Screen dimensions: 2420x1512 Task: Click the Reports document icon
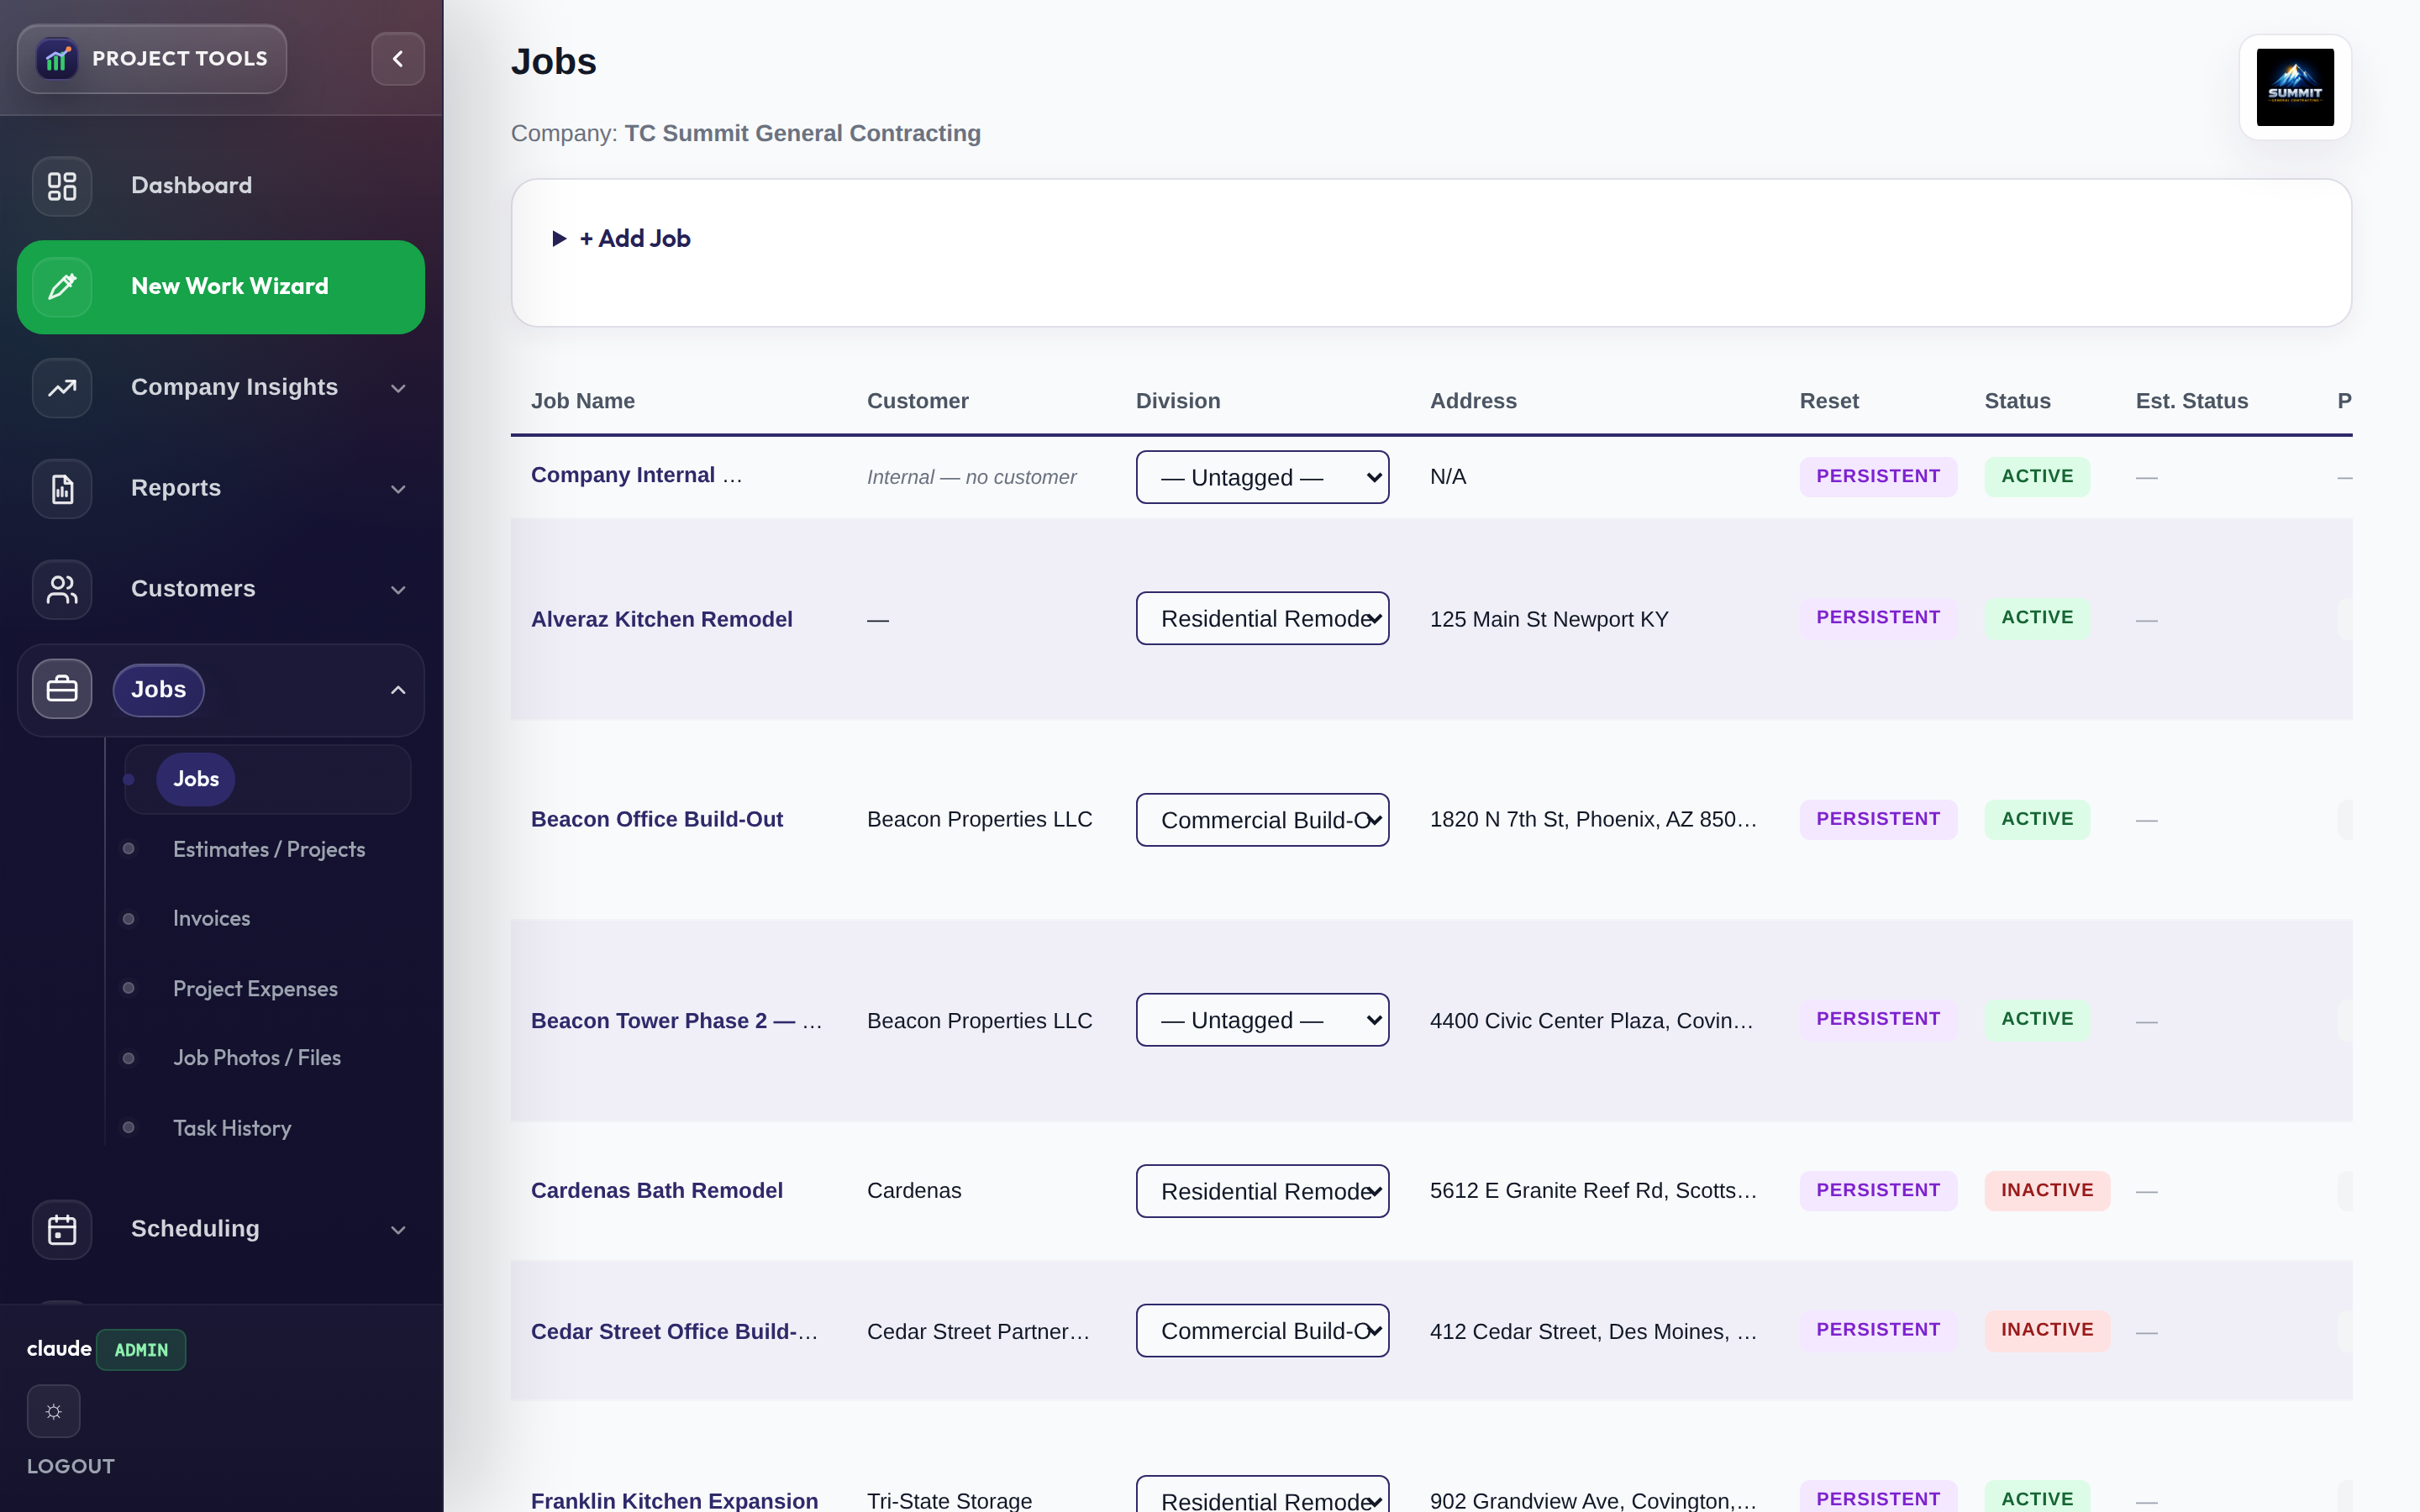[x=62, y=489]
